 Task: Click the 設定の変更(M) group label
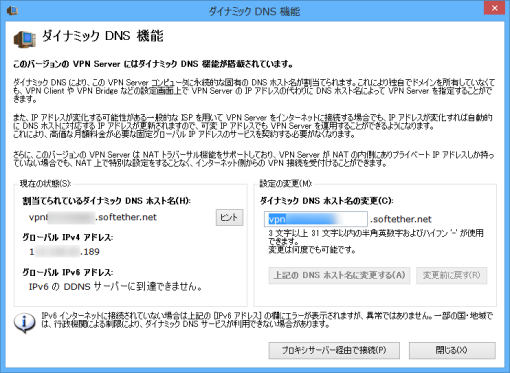click(x=286, y=184)
